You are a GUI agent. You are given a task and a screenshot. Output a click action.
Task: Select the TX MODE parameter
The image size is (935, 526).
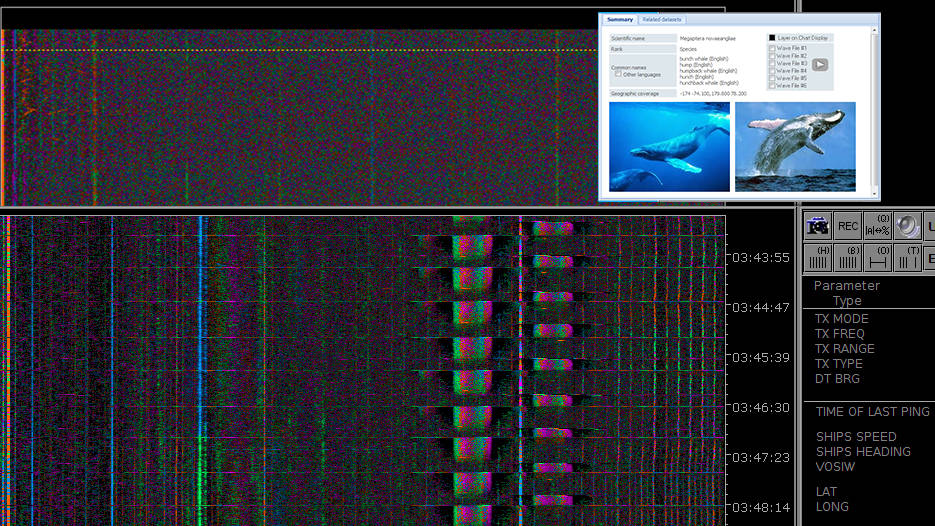point(841,319)
